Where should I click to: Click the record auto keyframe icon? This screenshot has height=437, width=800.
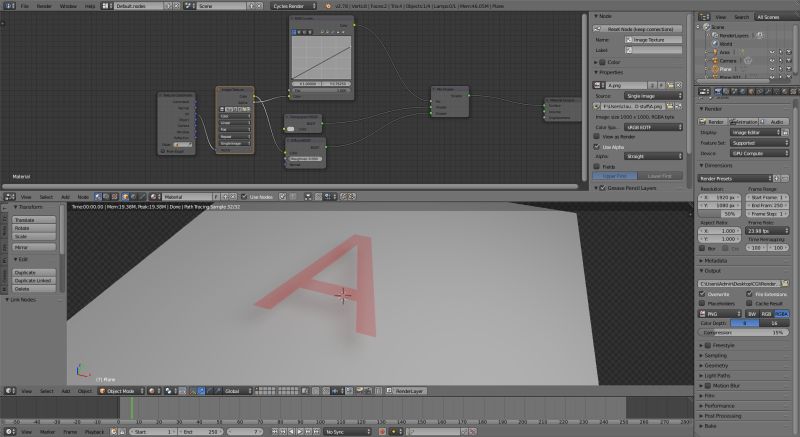[x=382, y=432]
